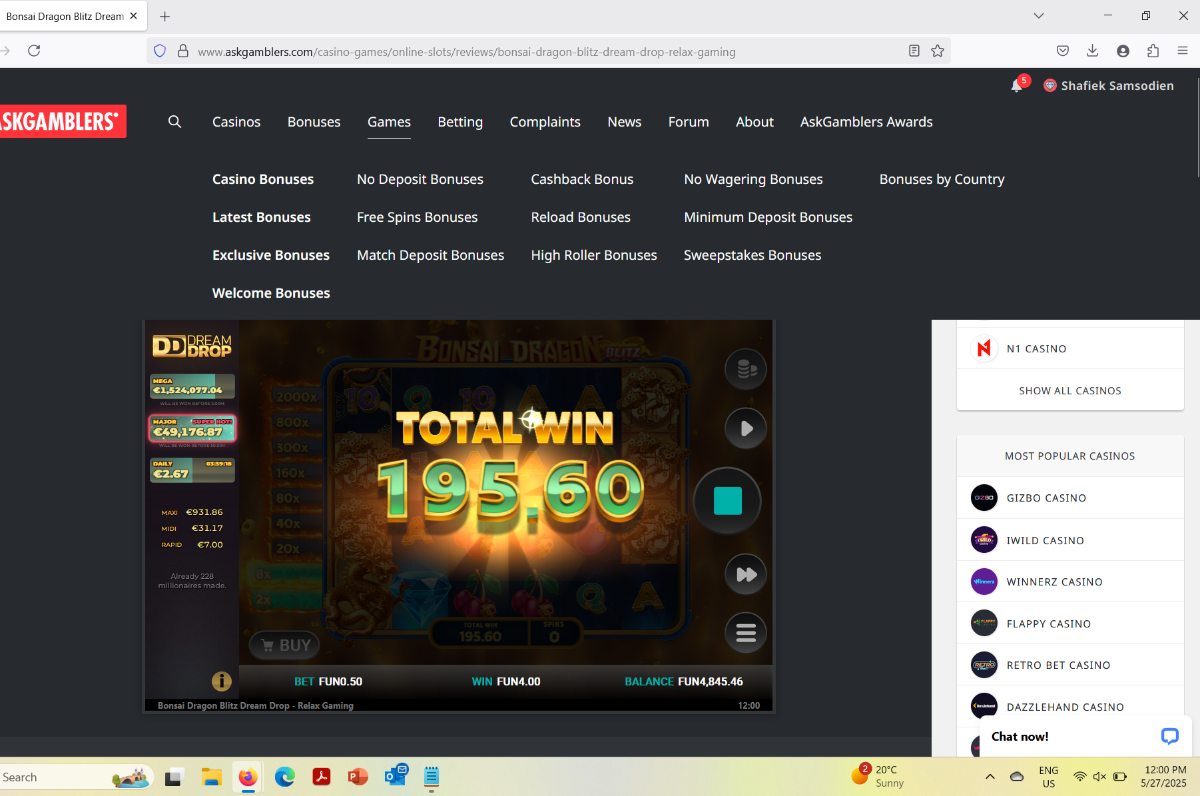Toggle the fast-forward turbo spin button

click(x=745, y=575)
